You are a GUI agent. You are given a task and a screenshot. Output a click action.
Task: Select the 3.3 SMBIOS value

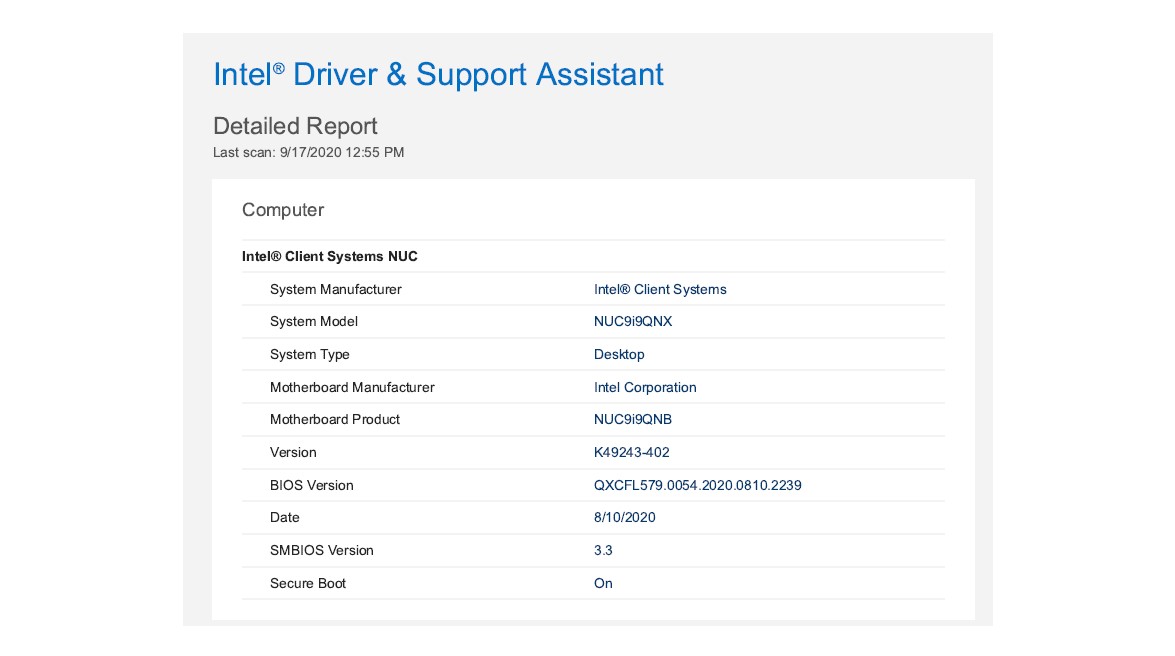click(x=603, y=551)
